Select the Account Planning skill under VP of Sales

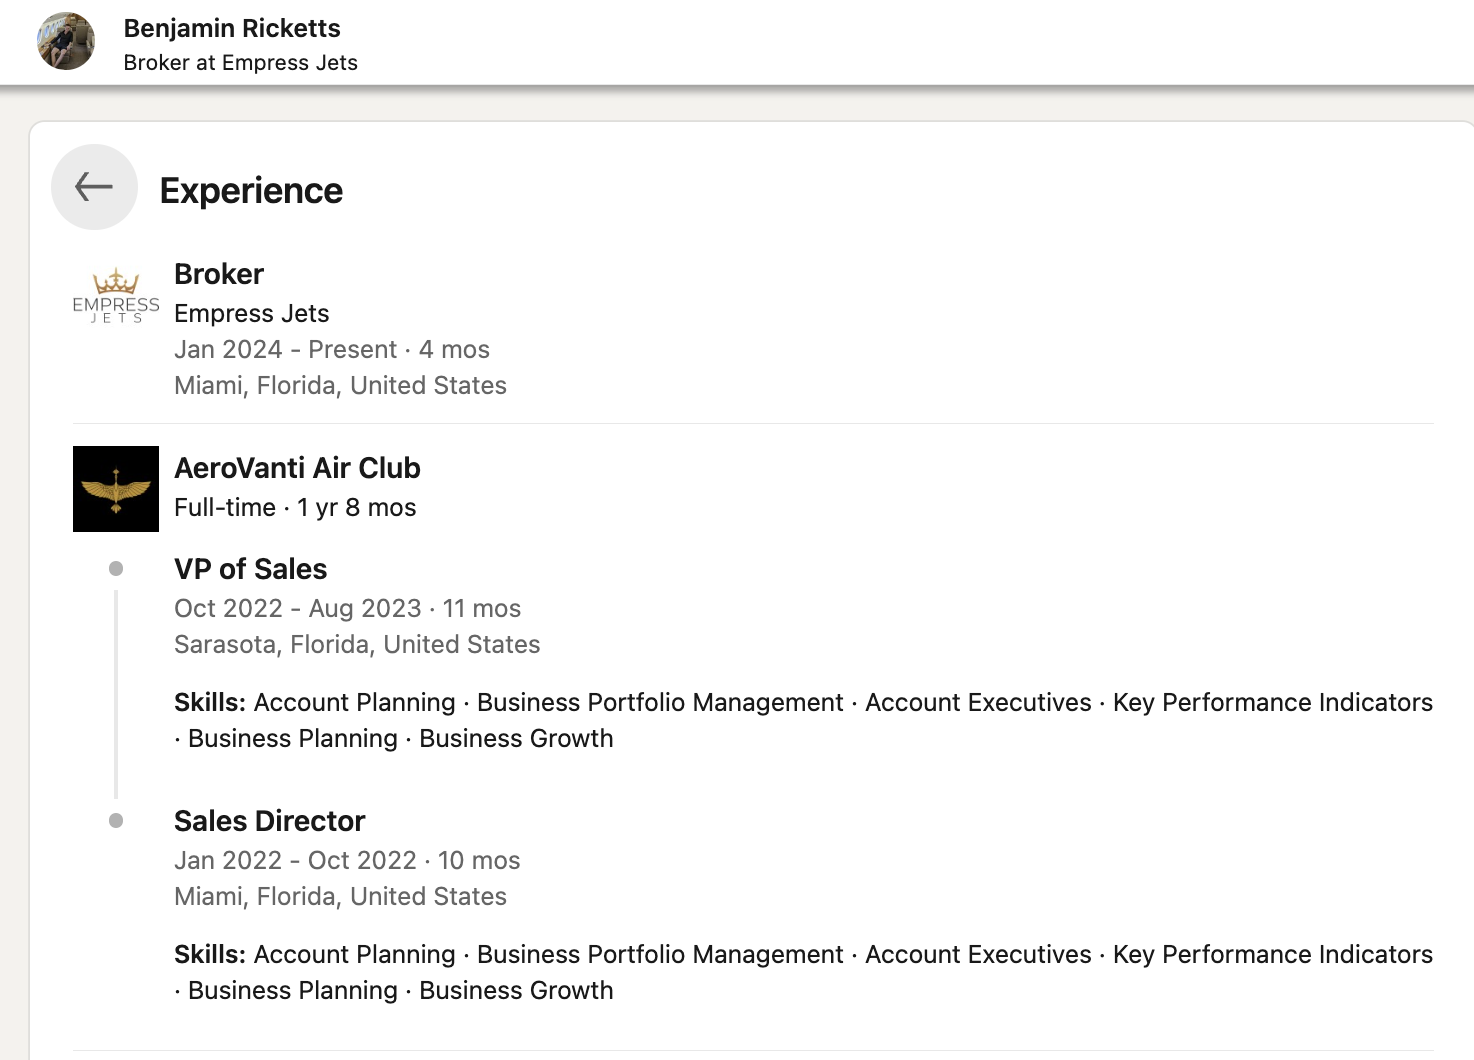coord(353,702)
